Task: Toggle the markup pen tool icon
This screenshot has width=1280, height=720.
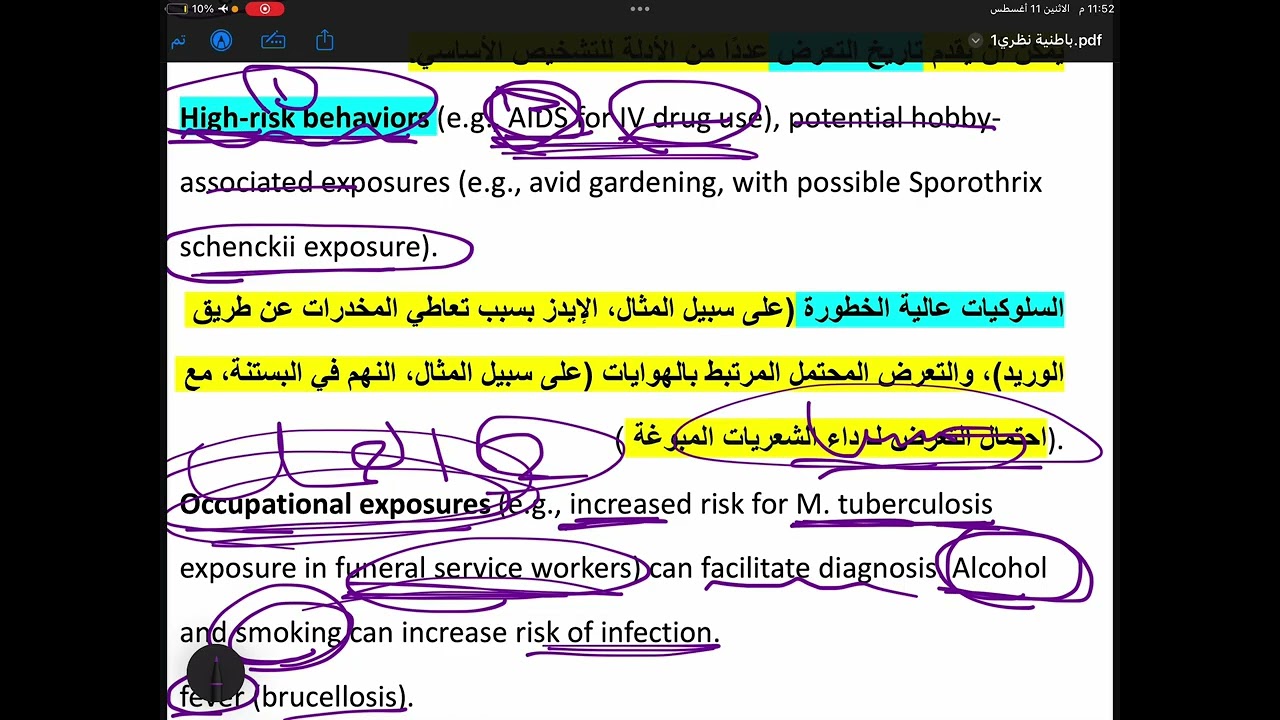Action: (x=221, y=41)
